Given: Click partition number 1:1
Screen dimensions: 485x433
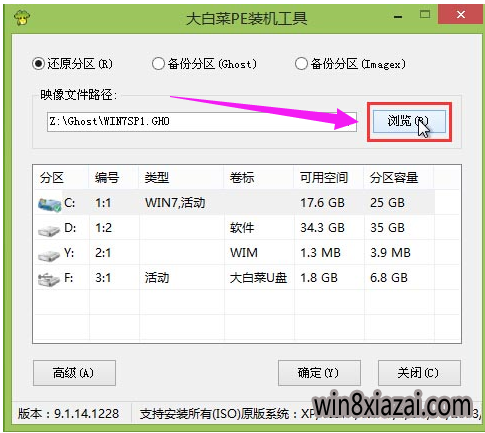Looking at the screenshot, I should (x=103, y=203).
